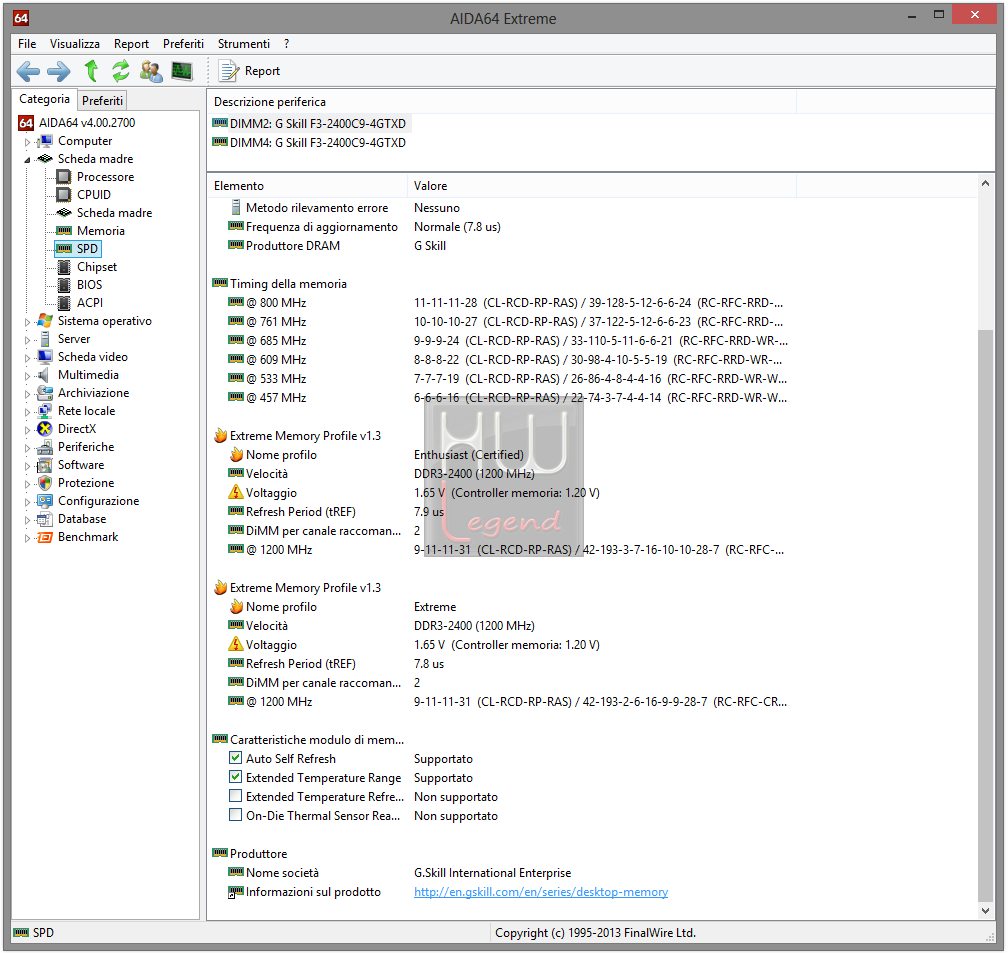Viewport: 1008px width, 953px height.
Task: Select DIMM4: G Skill F3-2400C9-4GTXD device
Action: click(x=310, y=143)
